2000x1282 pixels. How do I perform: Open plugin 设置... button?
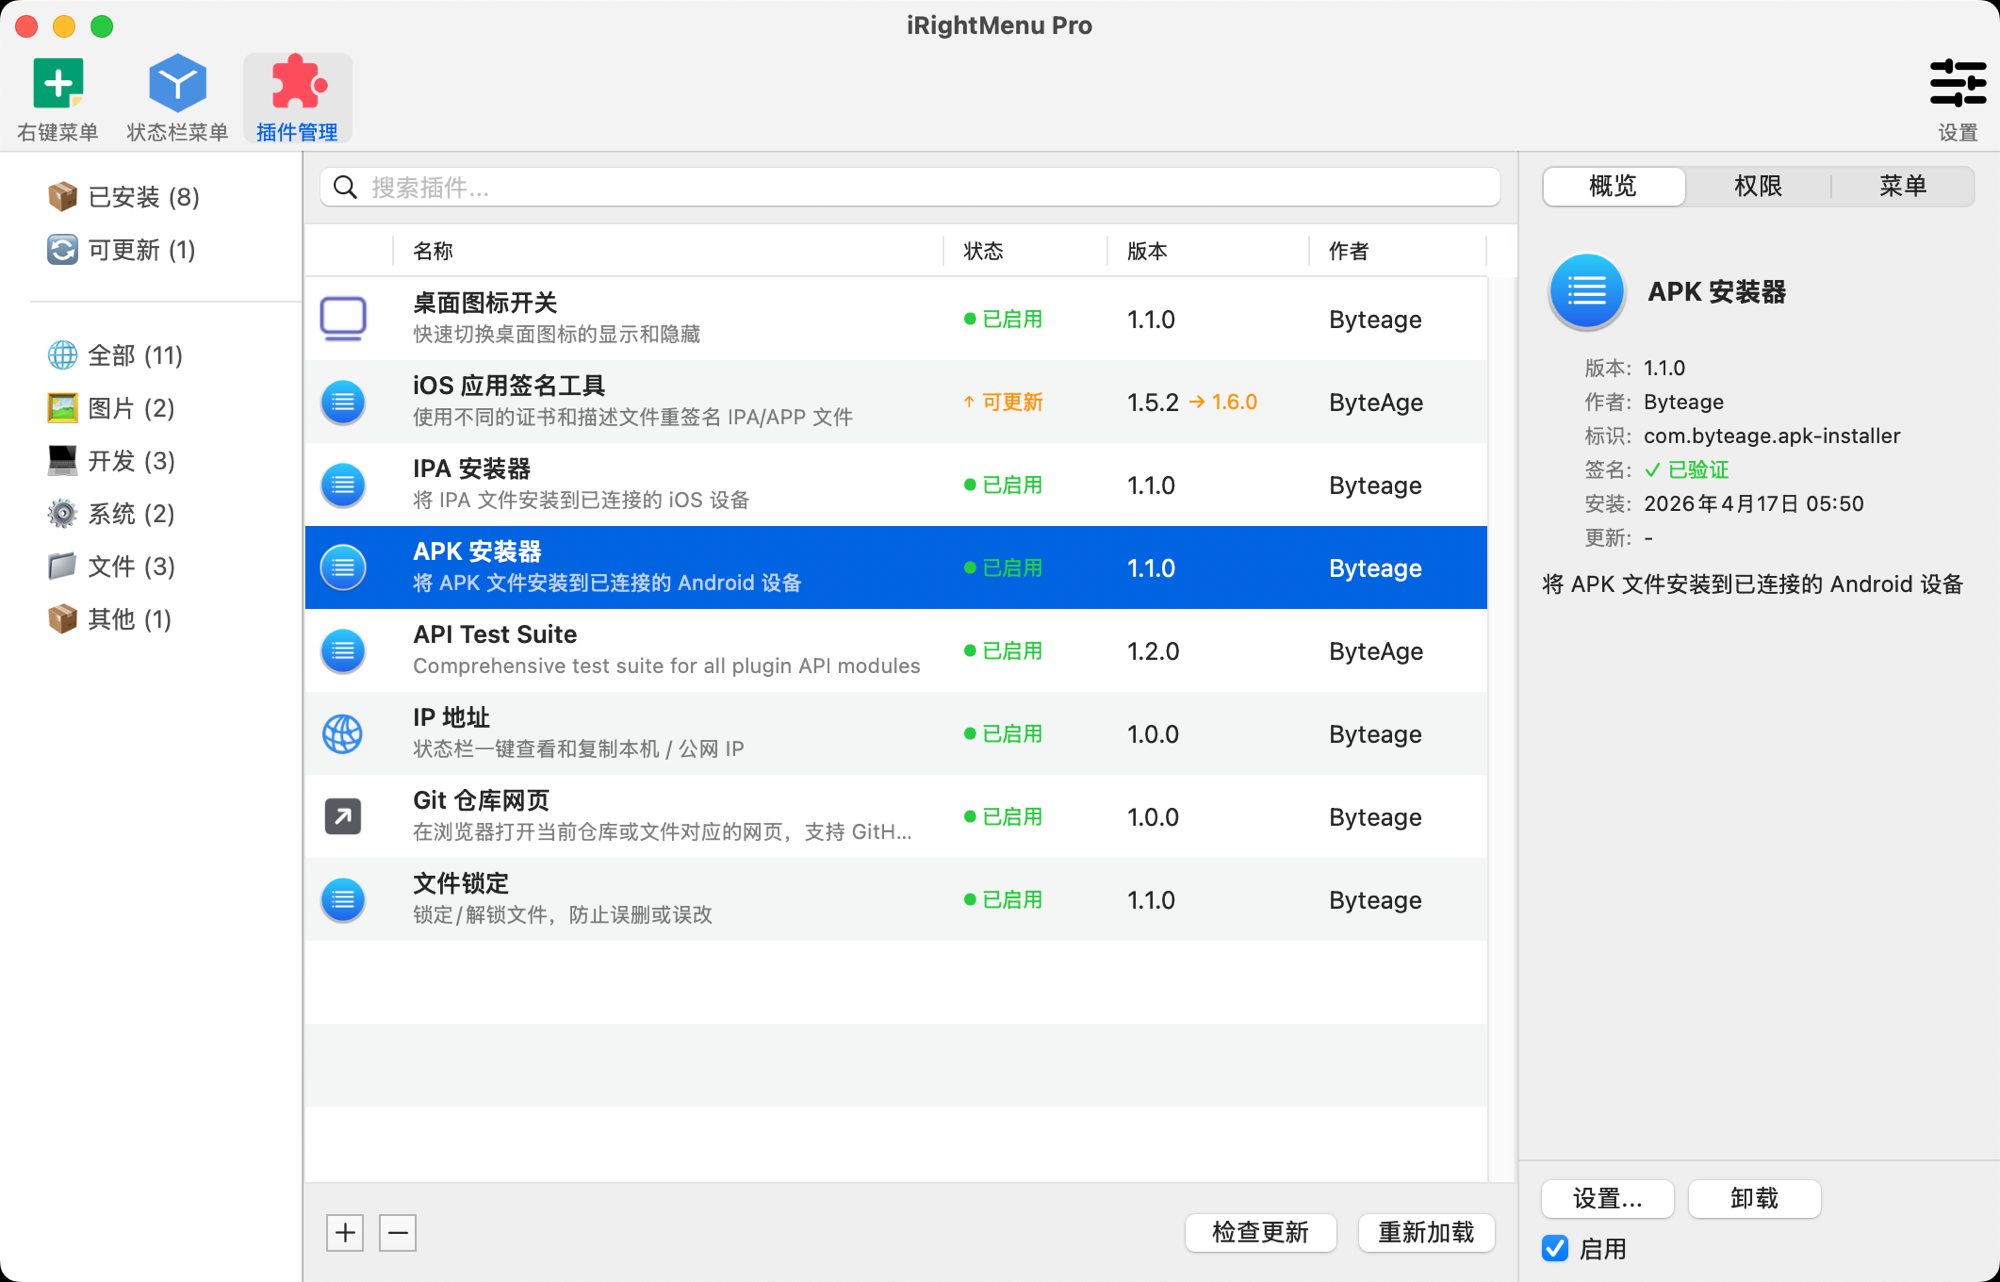pos(1607,1199)
